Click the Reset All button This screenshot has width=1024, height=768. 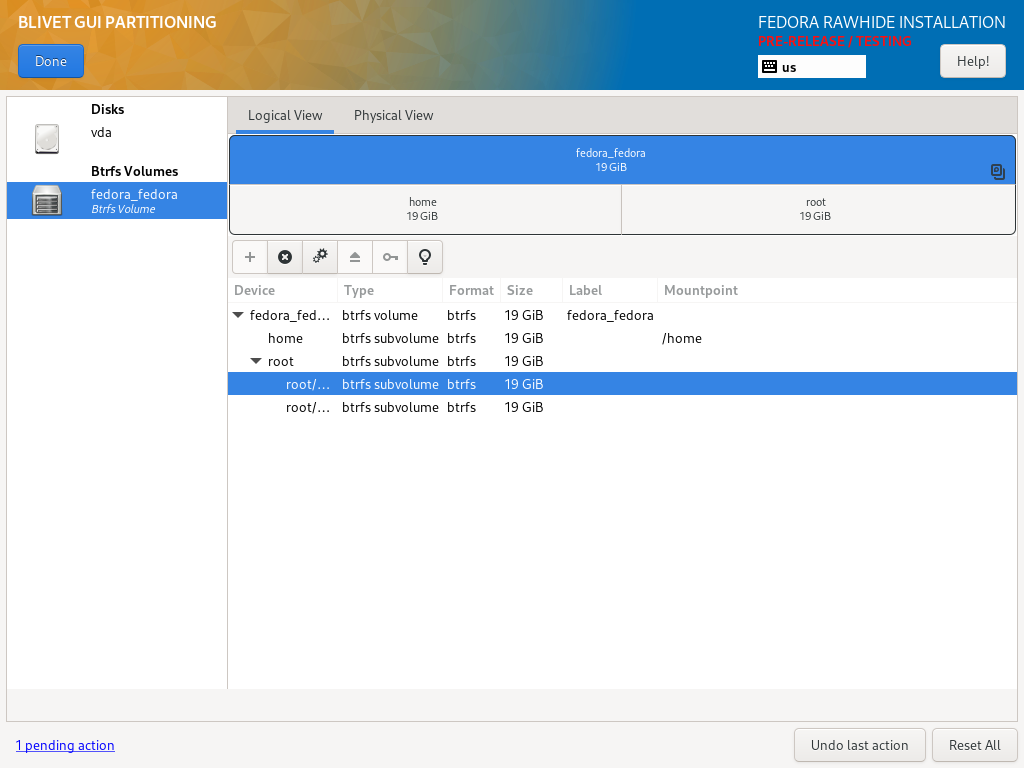click(974, 745)
